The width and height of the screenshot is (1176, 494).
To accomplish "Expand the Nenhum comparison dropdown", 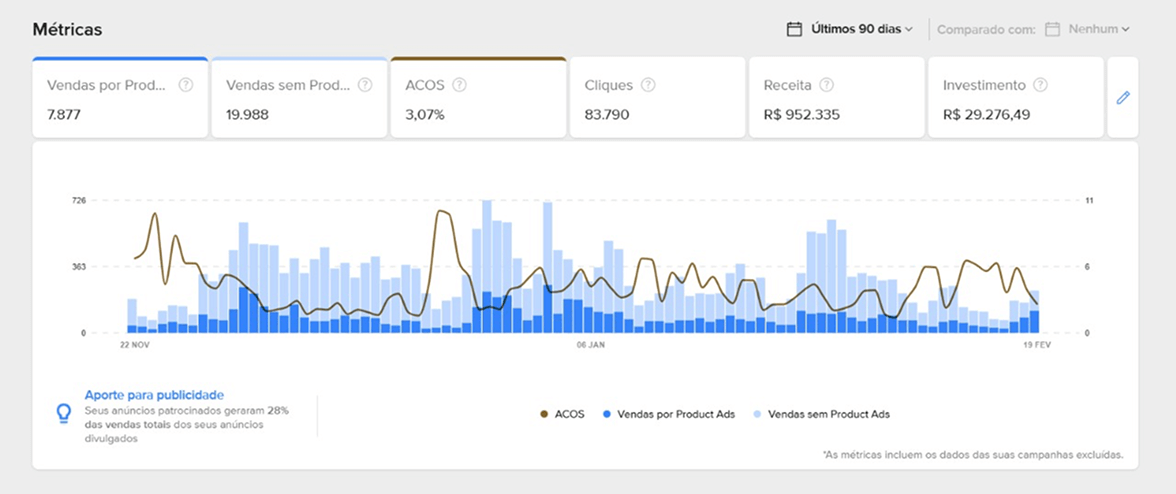I will tap(1098, 29).
